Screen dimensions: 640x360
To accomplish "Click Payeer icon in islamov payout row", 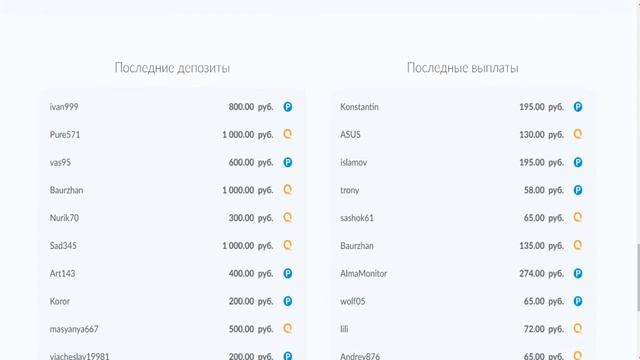I will click(x=578, y=162).
